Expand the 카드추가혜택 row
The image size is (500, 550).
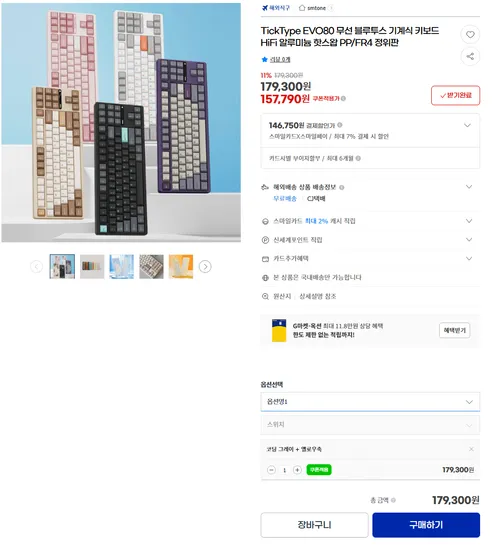click(x=370, y=259)
